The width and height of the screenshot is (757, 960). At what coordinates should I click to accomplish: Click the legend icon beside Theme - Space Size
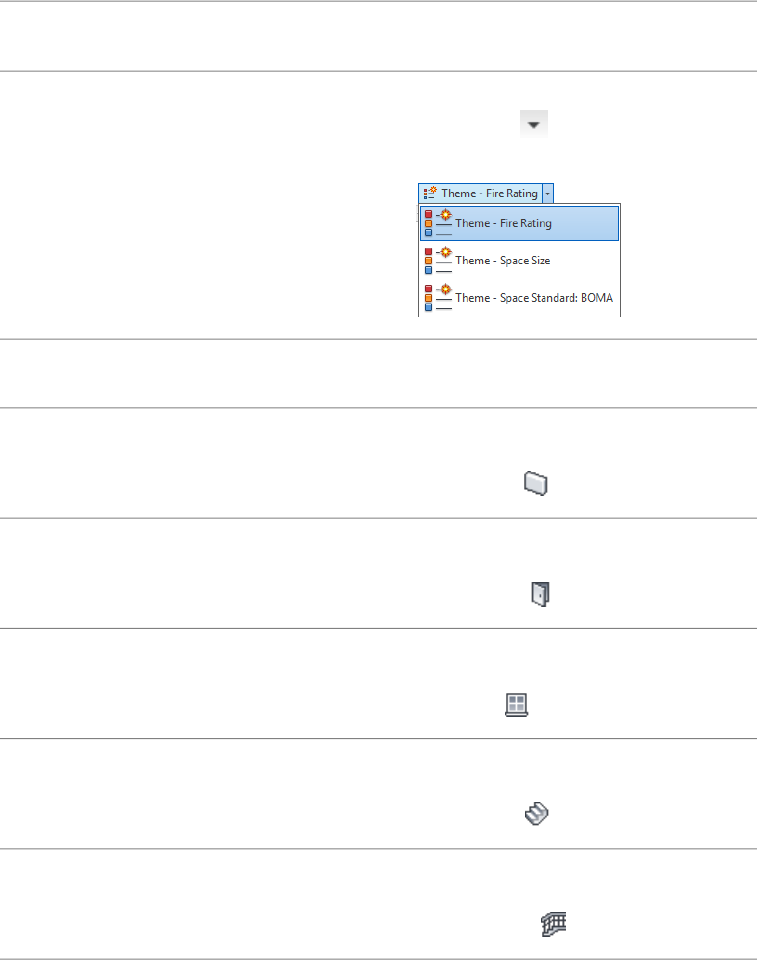coord(438,260)
